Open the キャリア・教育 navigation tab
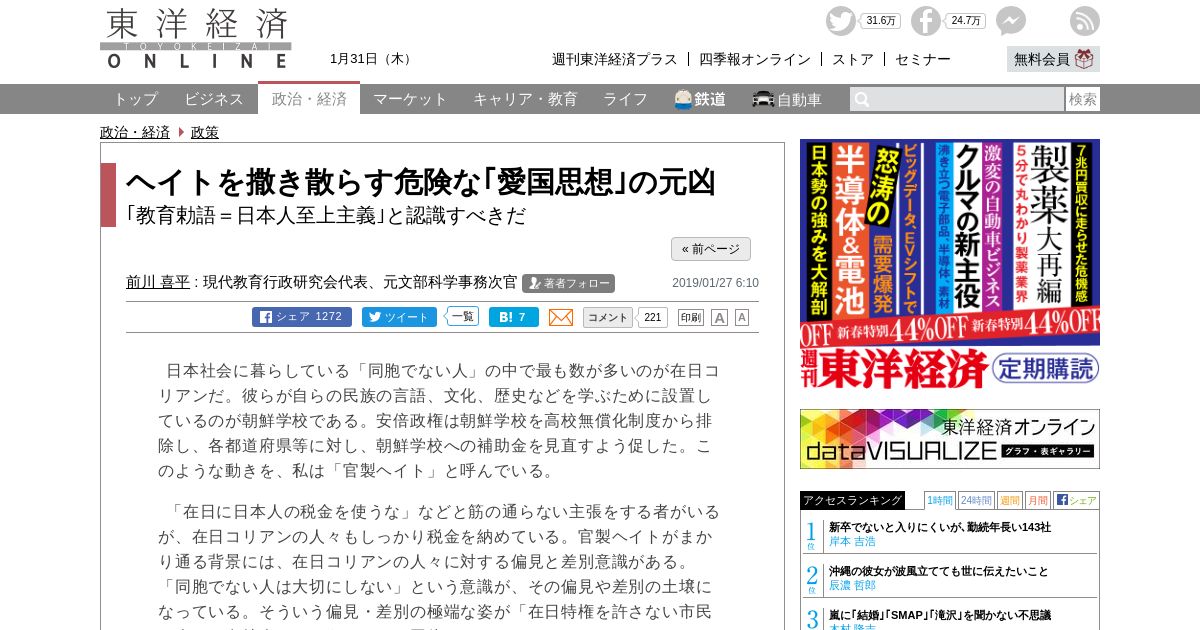 click(525, 99)
